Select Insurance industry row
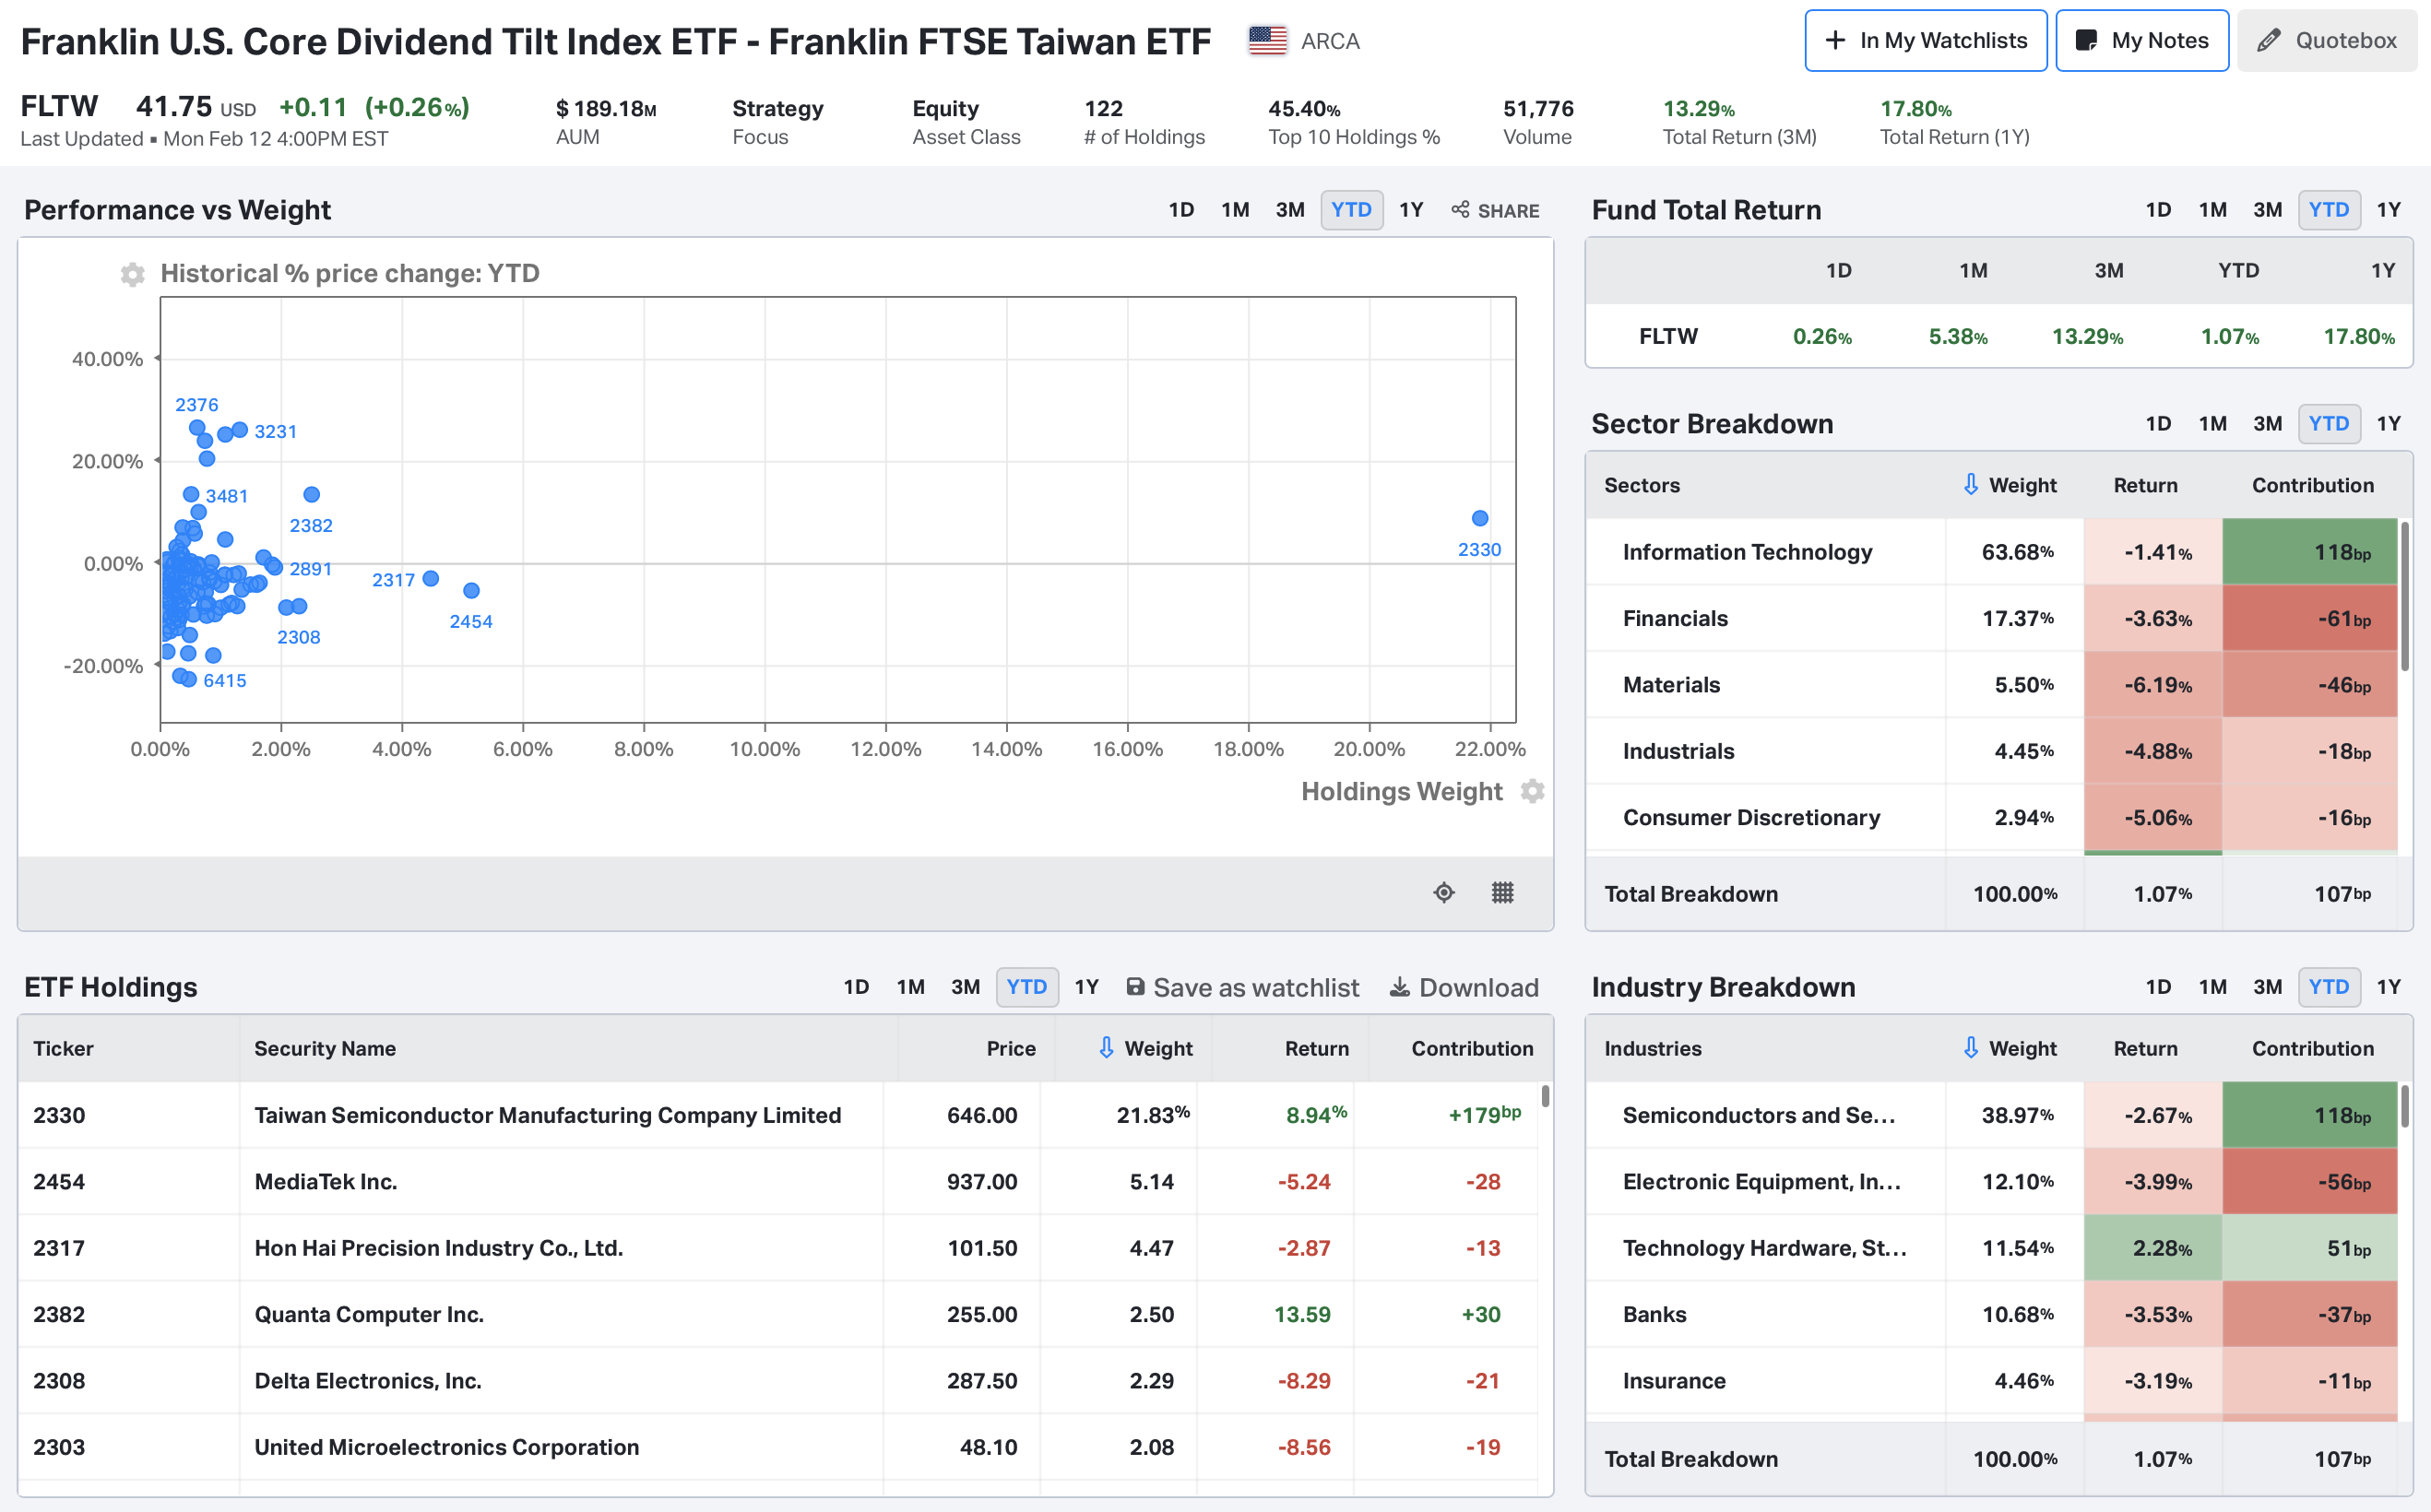The image size is (2431, 1512). tap(1991, 1381)
